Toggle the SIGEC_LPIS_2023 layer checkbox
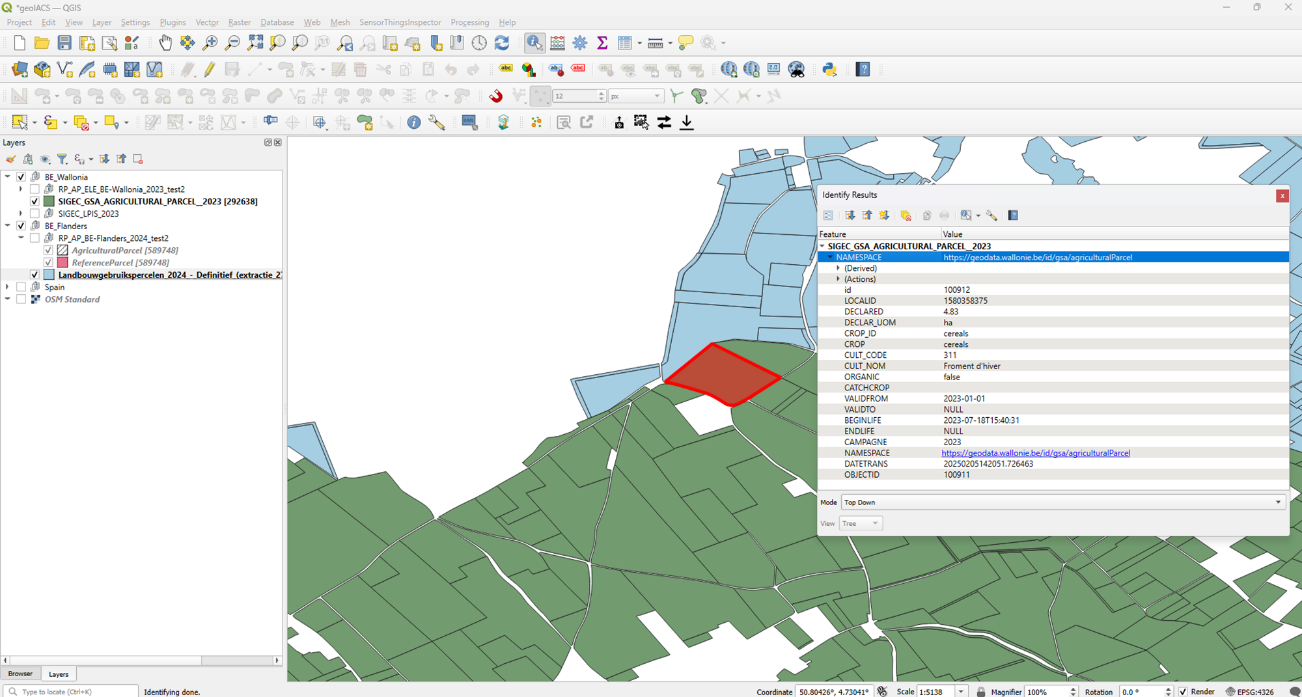 [35, 213]
